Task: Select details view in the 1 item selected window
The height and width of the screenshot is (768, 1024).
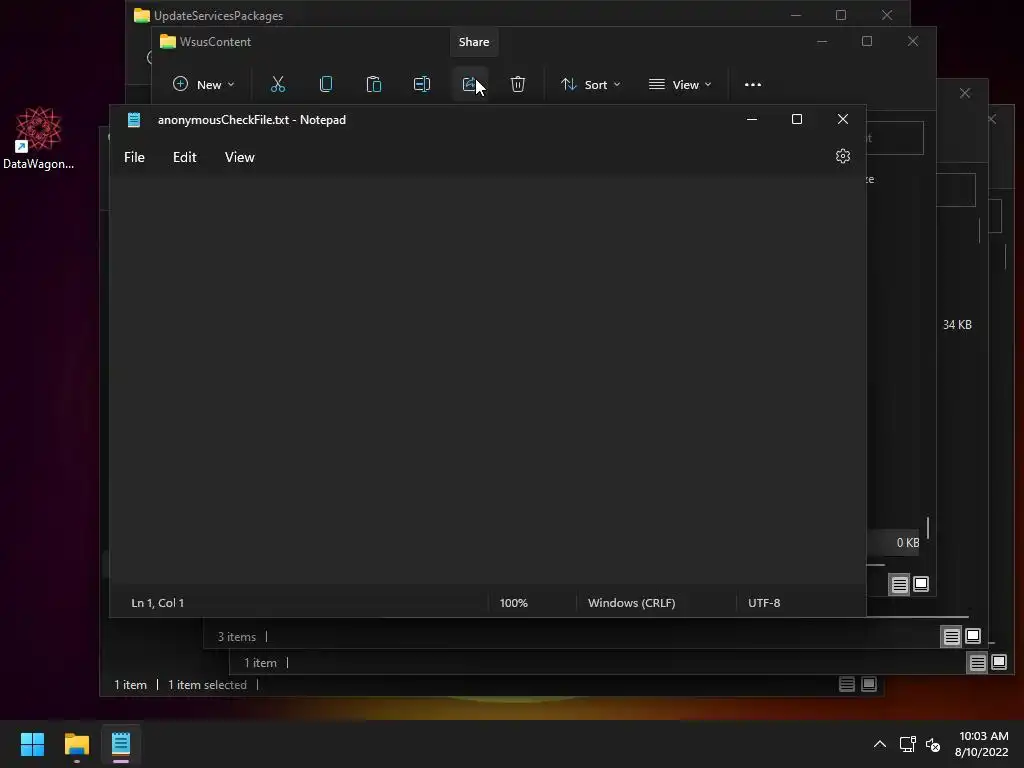Action: 847,684
